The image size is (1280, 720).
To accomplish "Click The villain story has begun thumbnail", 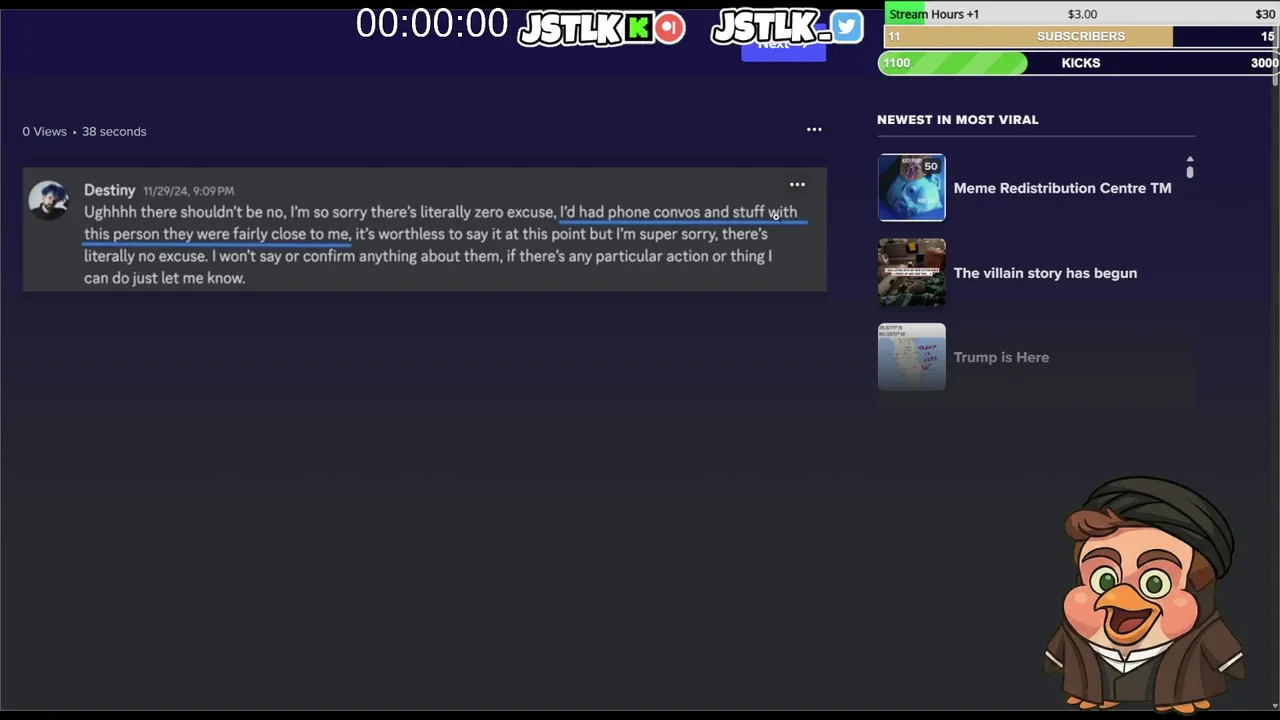I will (x=911, y=272).
